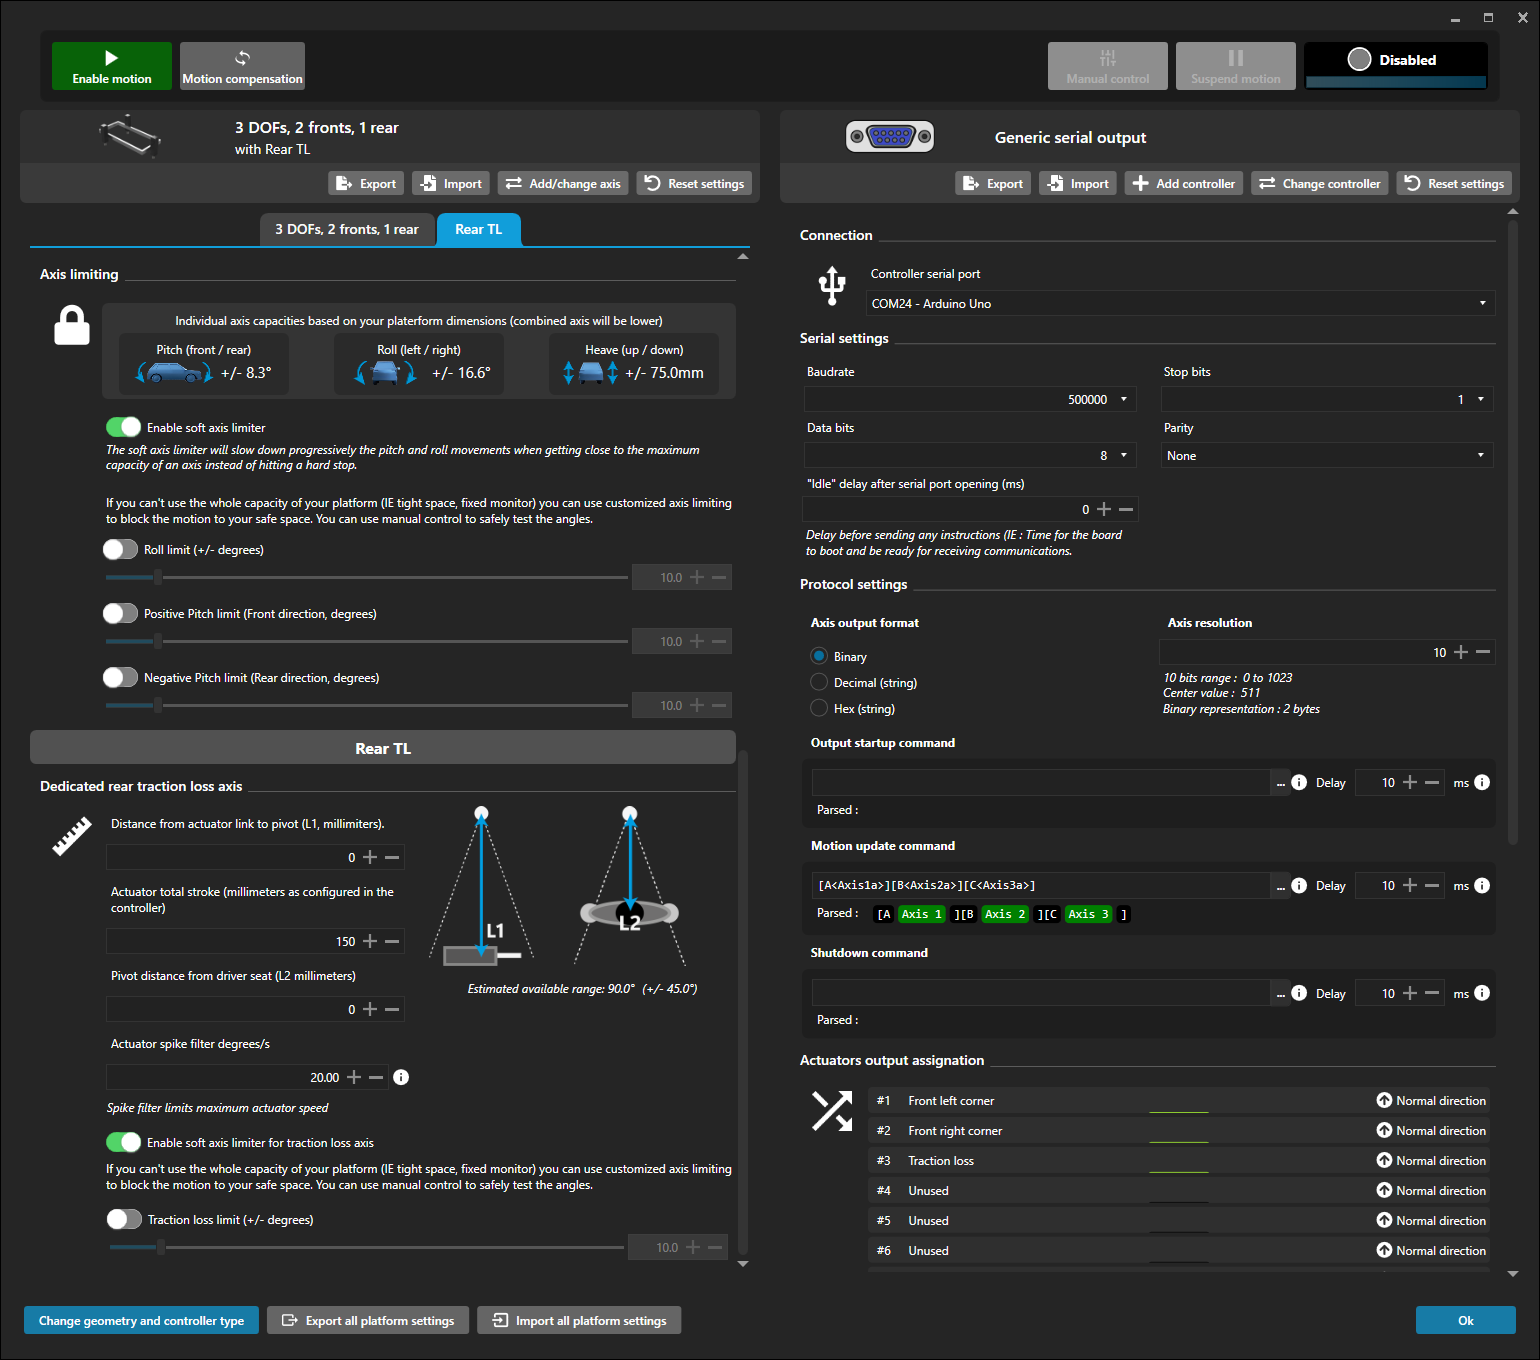Expand the Parity dropdown
Viewport: 1540px width, 1360px height.
tap(1326, 455)
